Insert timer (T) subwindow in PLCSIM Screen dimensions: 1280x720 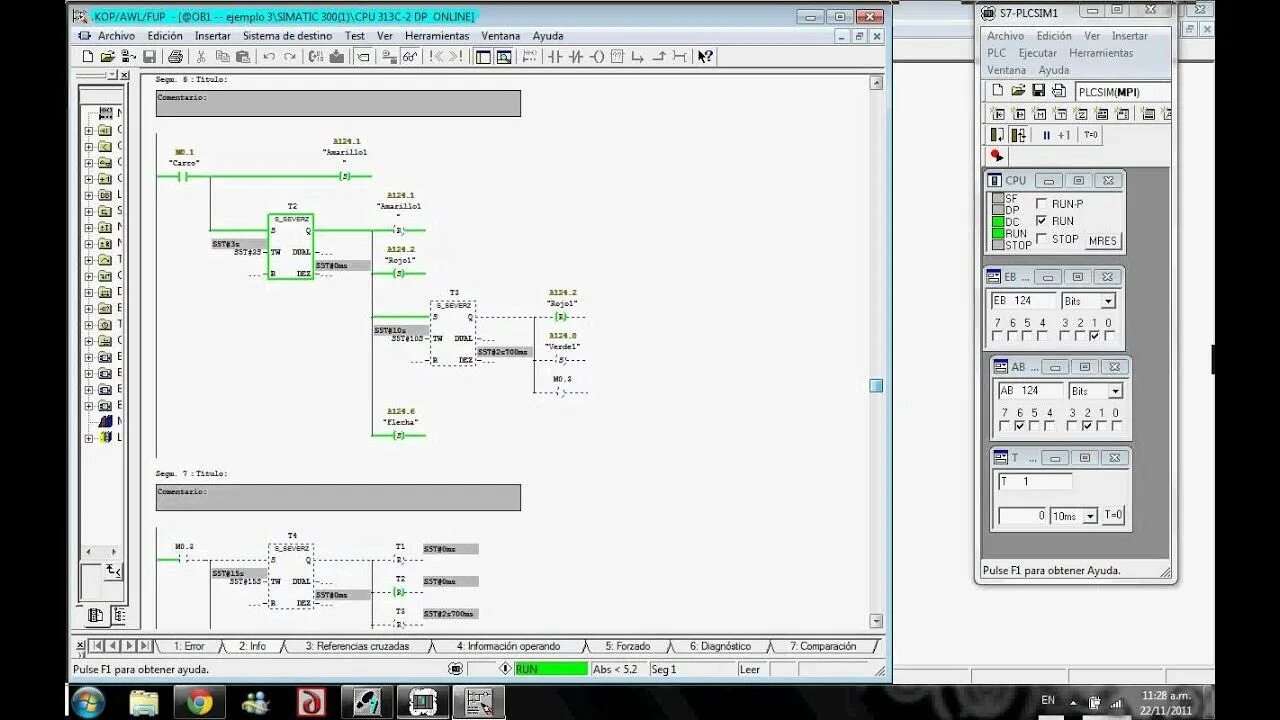[1061, 114]
